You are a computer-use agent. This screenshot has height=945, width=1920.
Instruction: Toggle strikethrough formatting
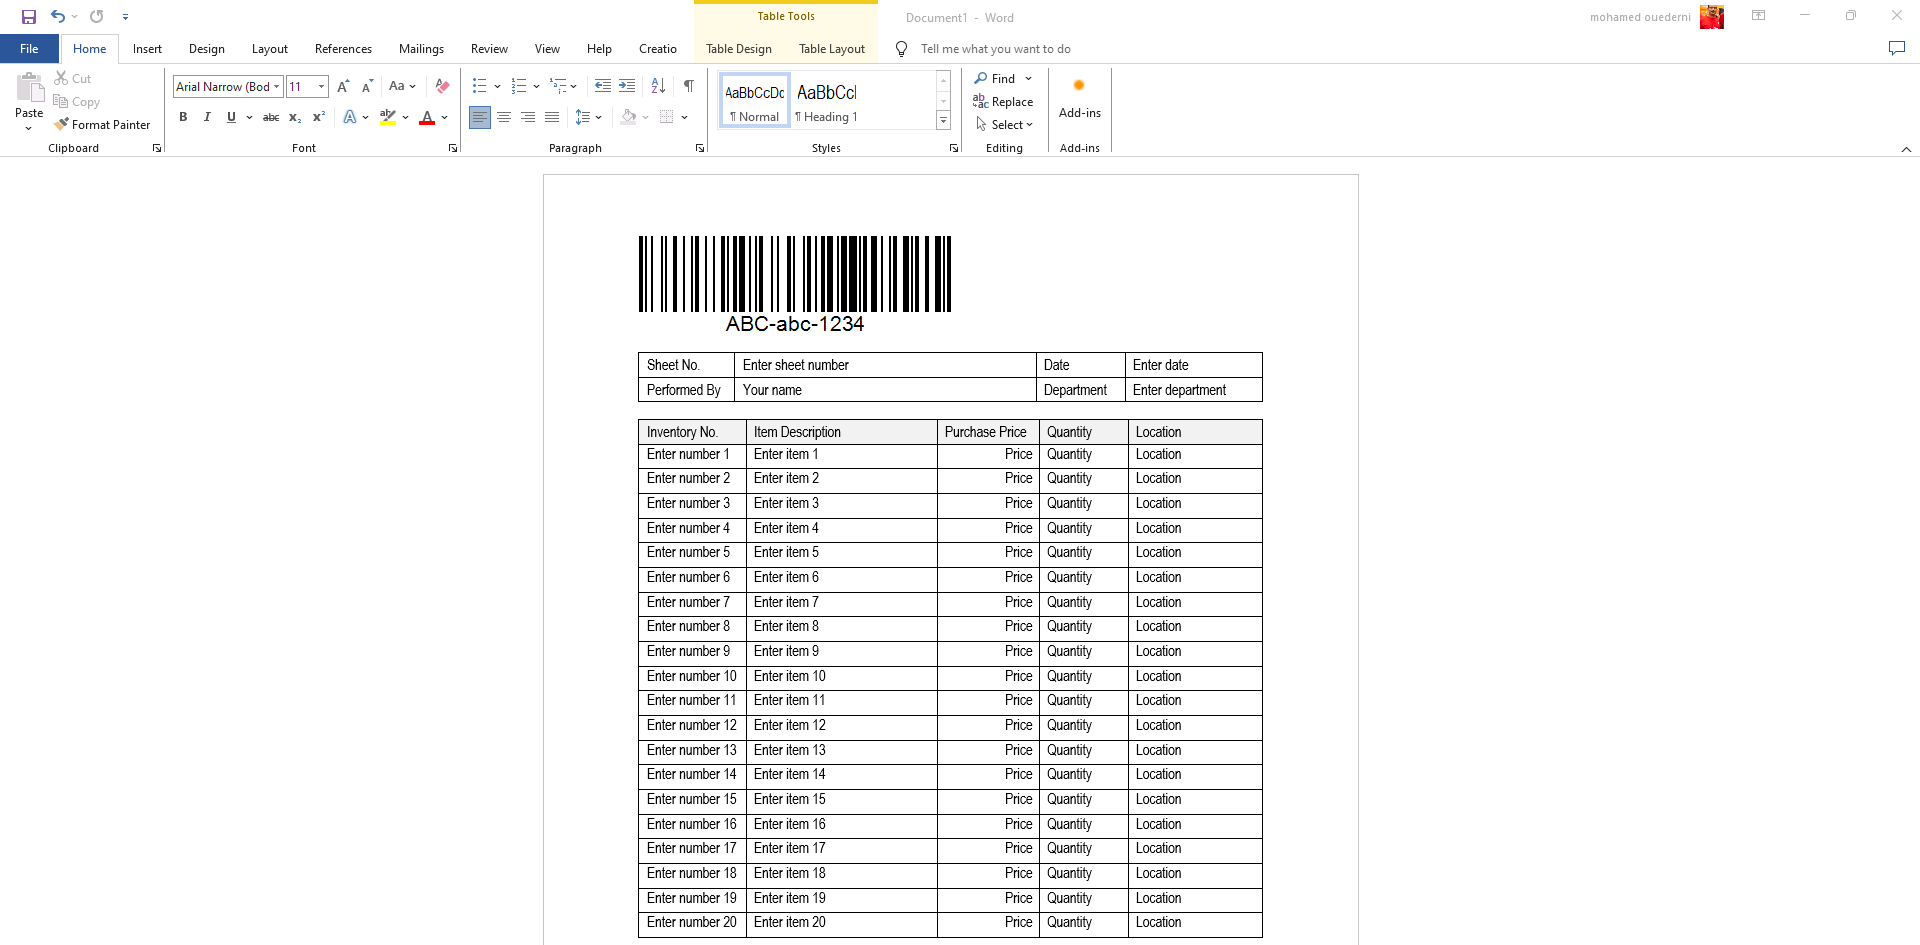coord(271,118)
